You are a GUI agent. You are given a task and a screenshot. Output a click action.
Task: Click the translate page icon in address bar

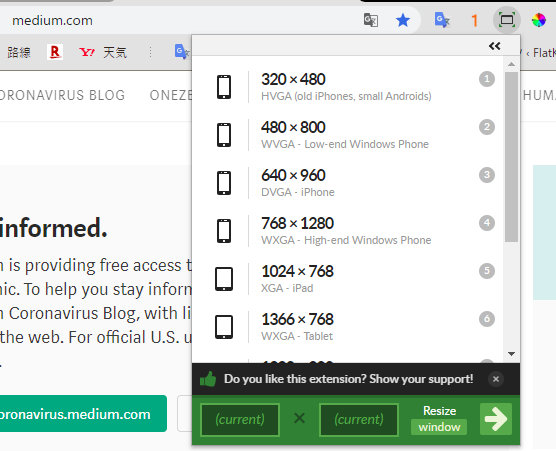(x=371, y=20)
